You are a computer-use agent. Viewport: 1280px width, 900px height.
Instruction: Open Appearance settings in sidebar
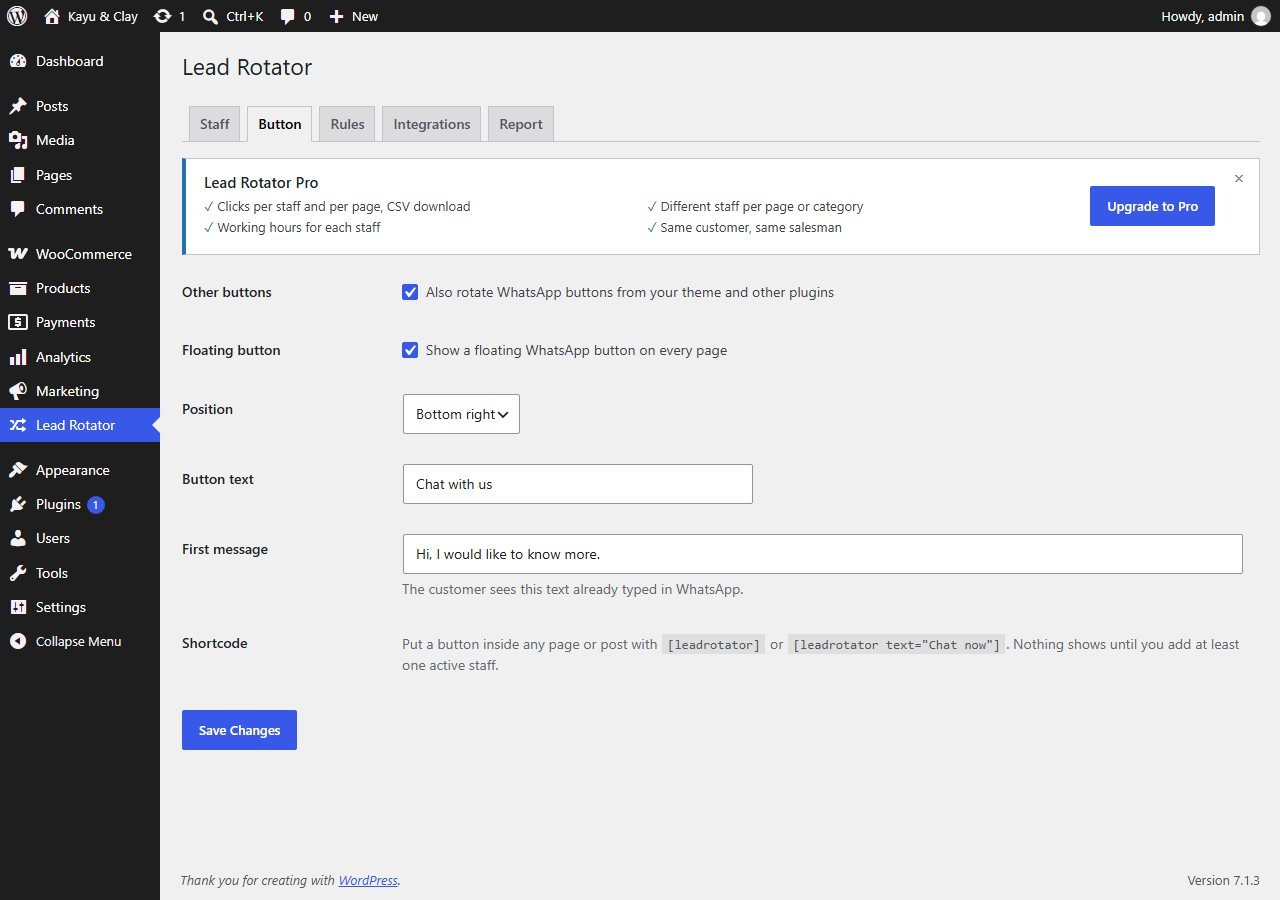[80, 470]
